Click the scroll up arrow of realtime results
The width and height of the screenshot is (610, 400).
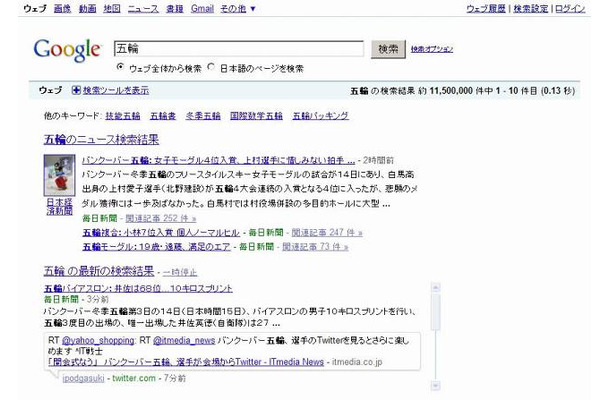click(436, 288)
